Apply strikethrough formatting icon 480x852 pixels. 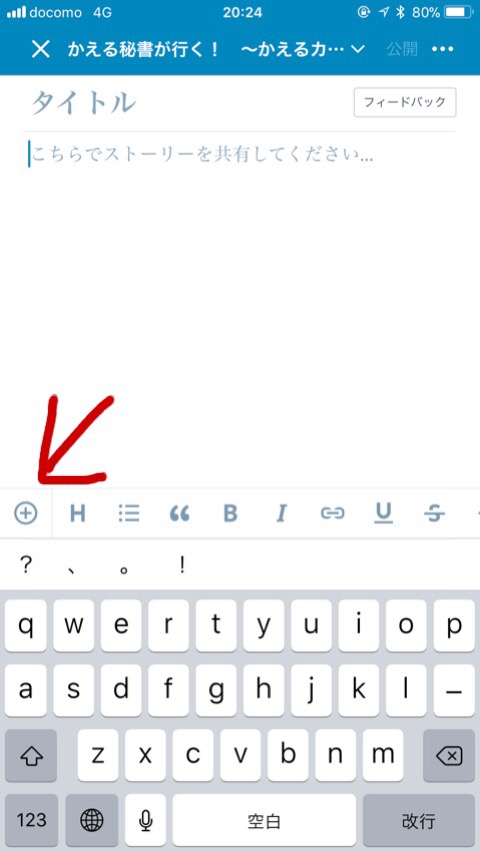pyautogui.click(x=434, y=513)
